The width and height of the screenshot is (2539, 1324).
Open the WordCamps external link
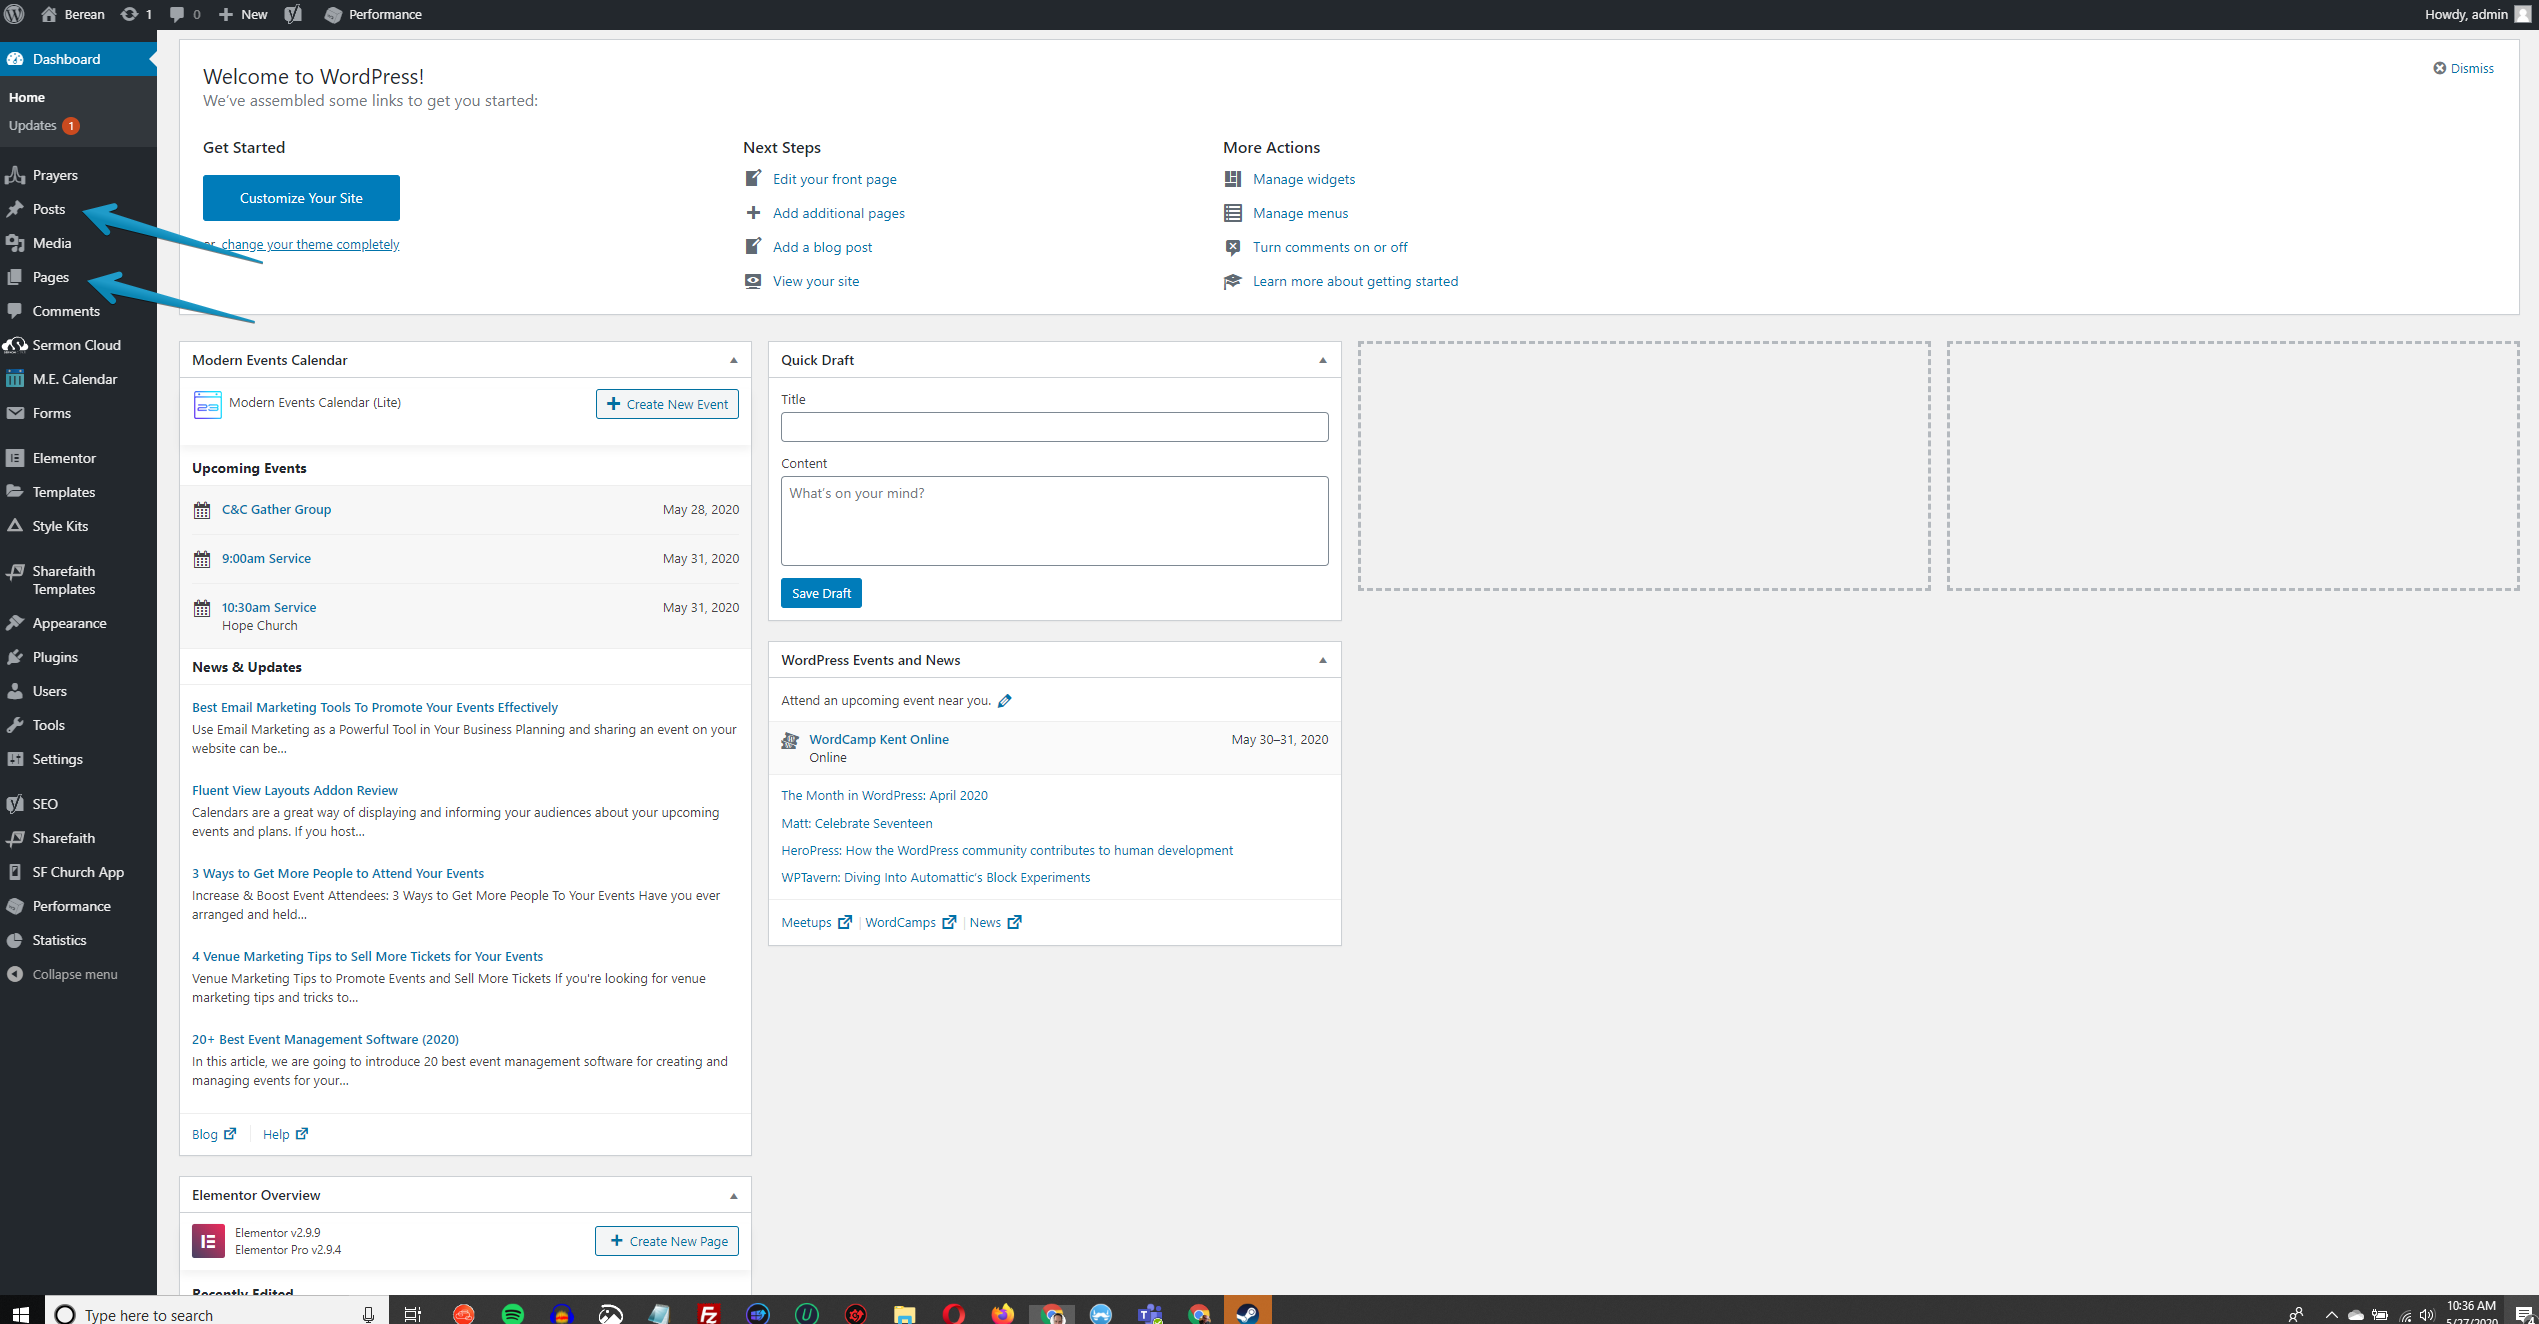tap(910, 922)
